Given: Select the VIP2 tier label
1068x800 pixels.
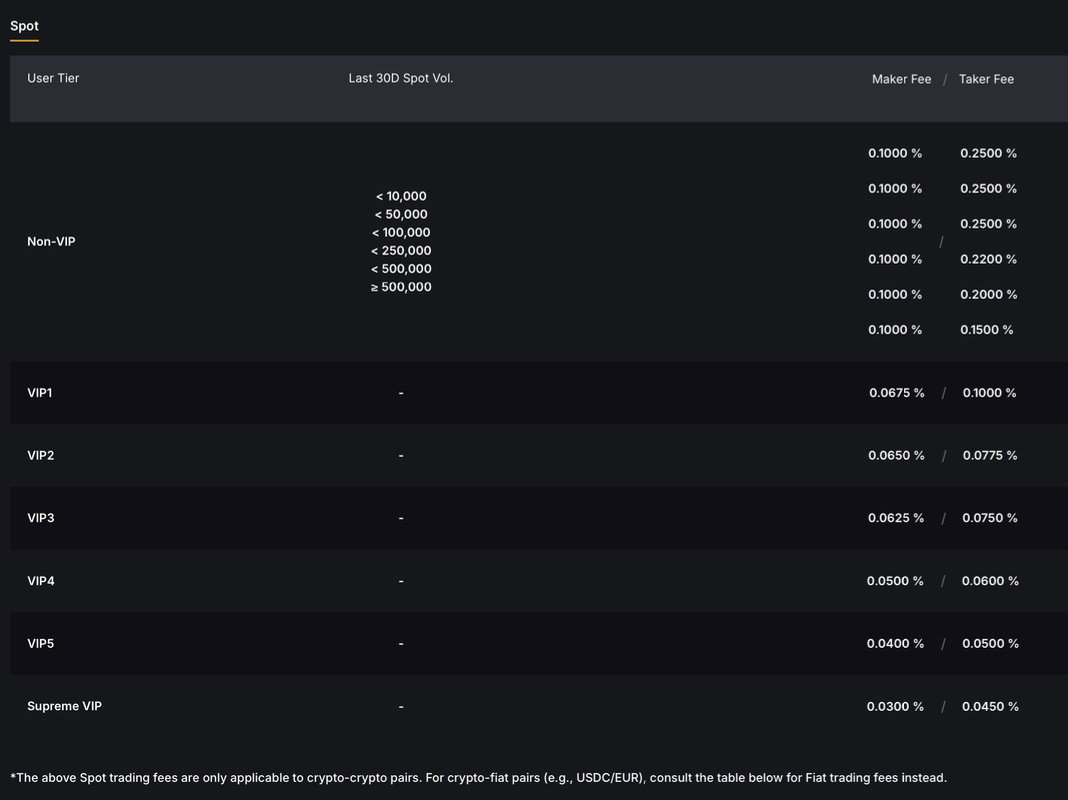Looking at the screenshot, I should click(41, 455).
